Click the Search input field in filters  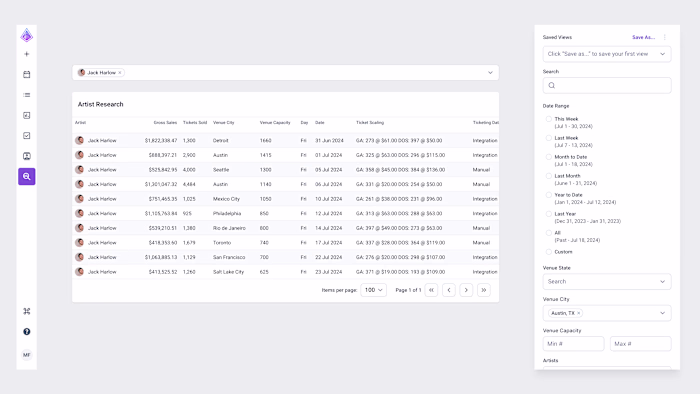click(607, 85)
